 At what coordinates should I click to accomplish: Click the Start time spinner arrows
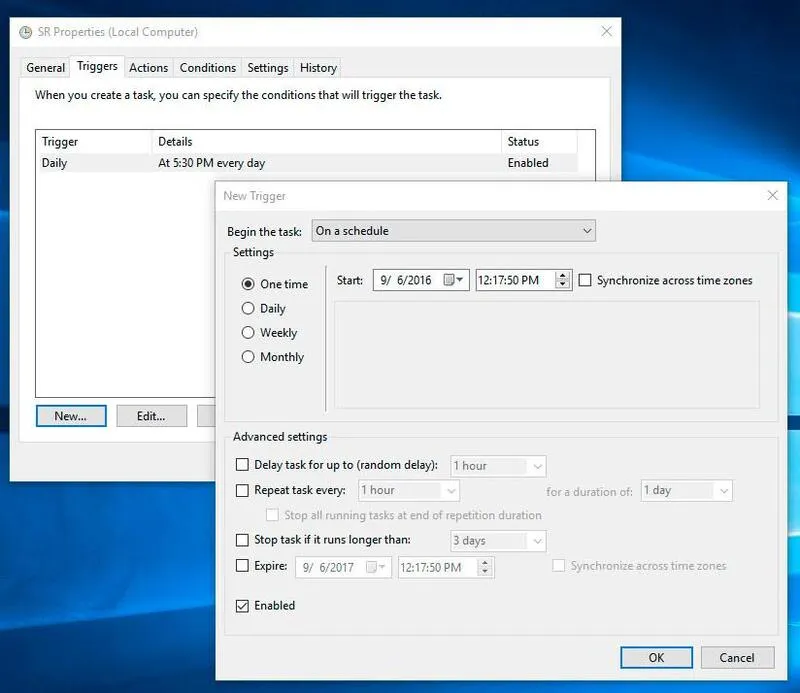(562, 281)
